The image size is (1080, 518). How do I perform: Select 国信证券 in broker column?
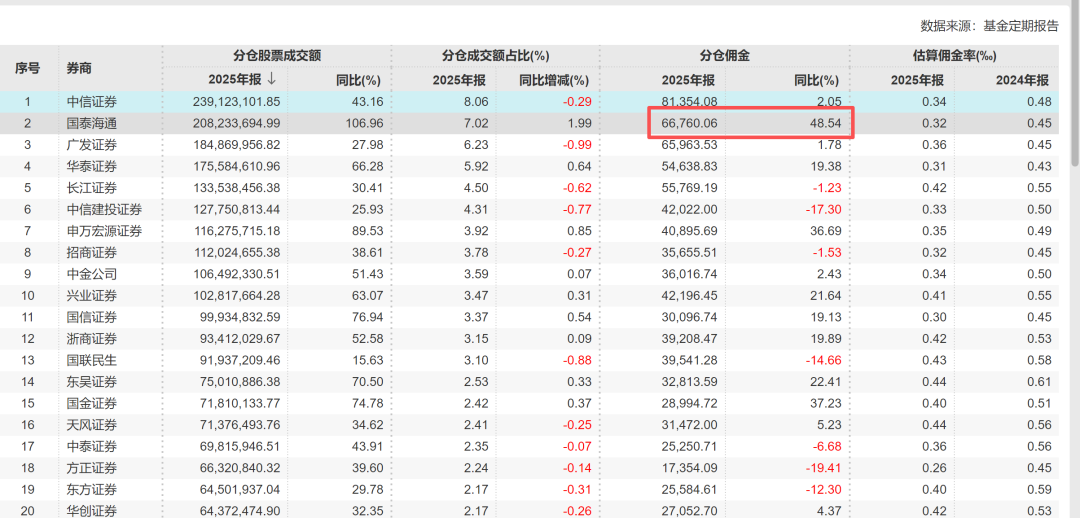coord(92,317)
